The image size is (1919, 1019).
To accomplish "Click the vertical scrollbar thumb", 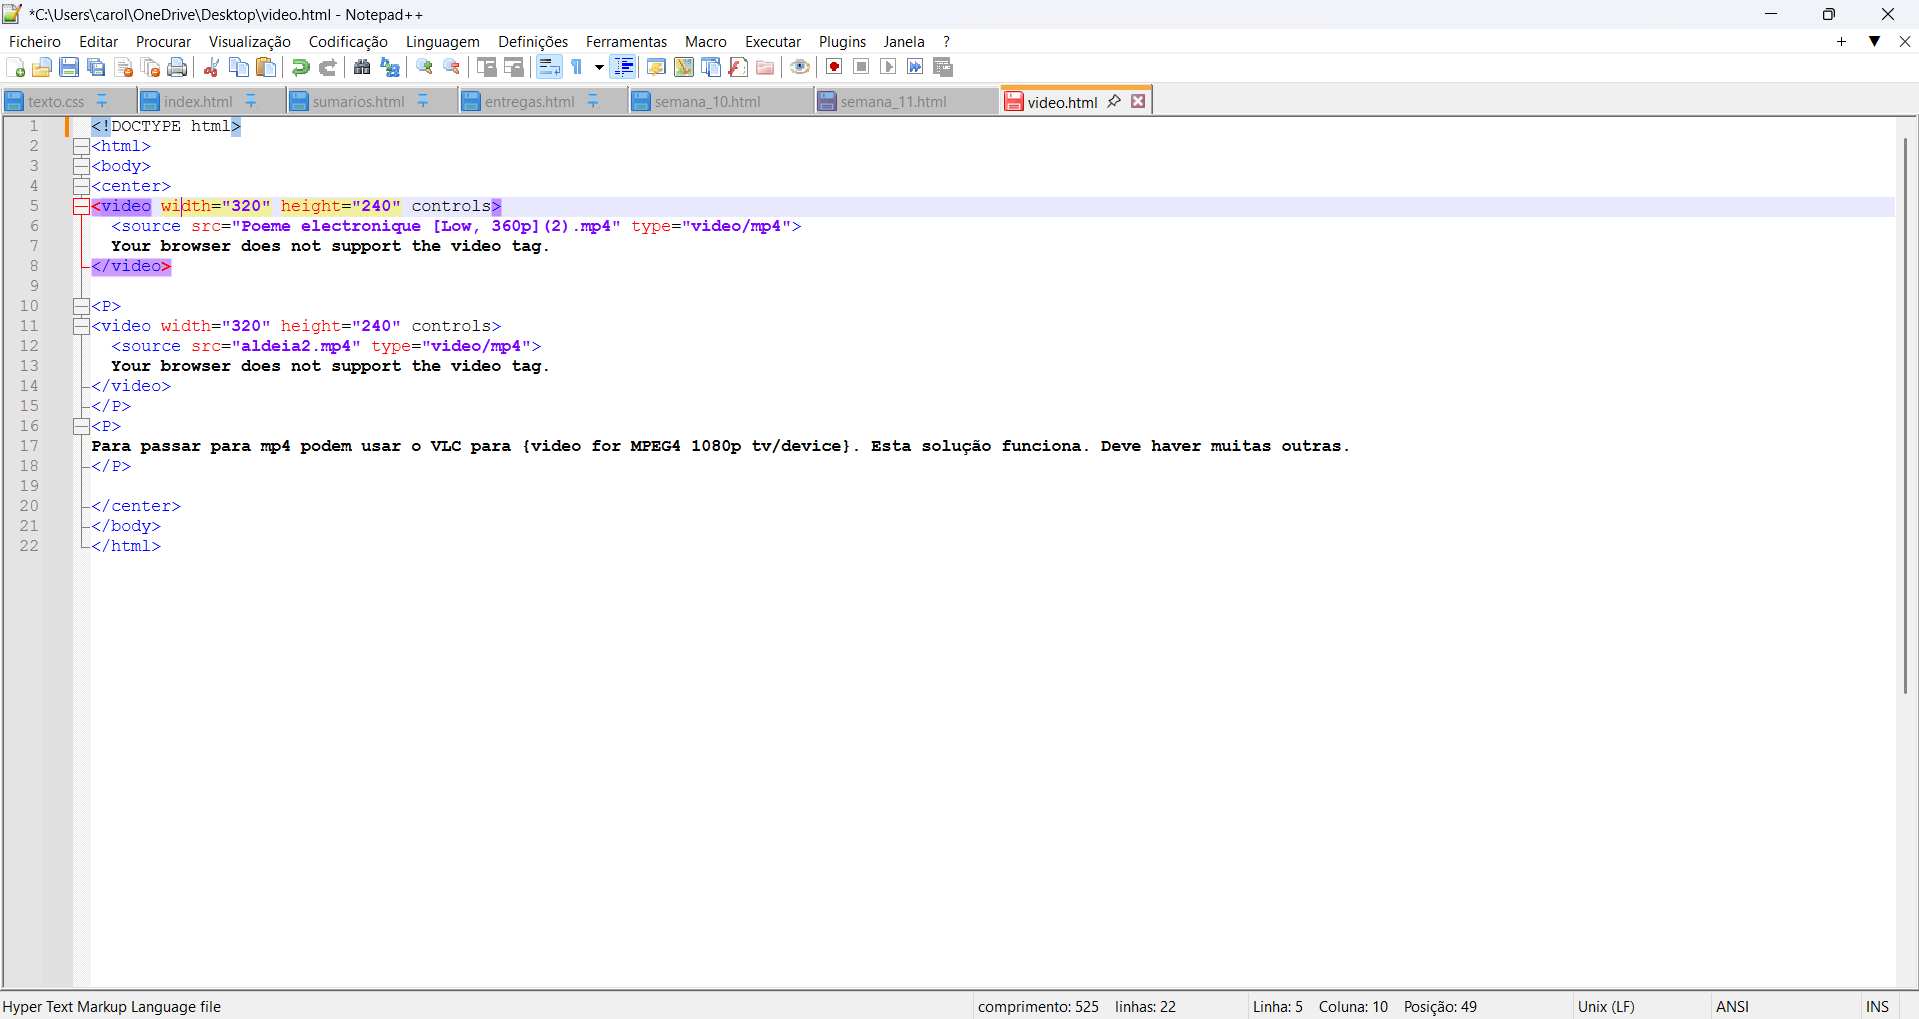I will 1905,415.
